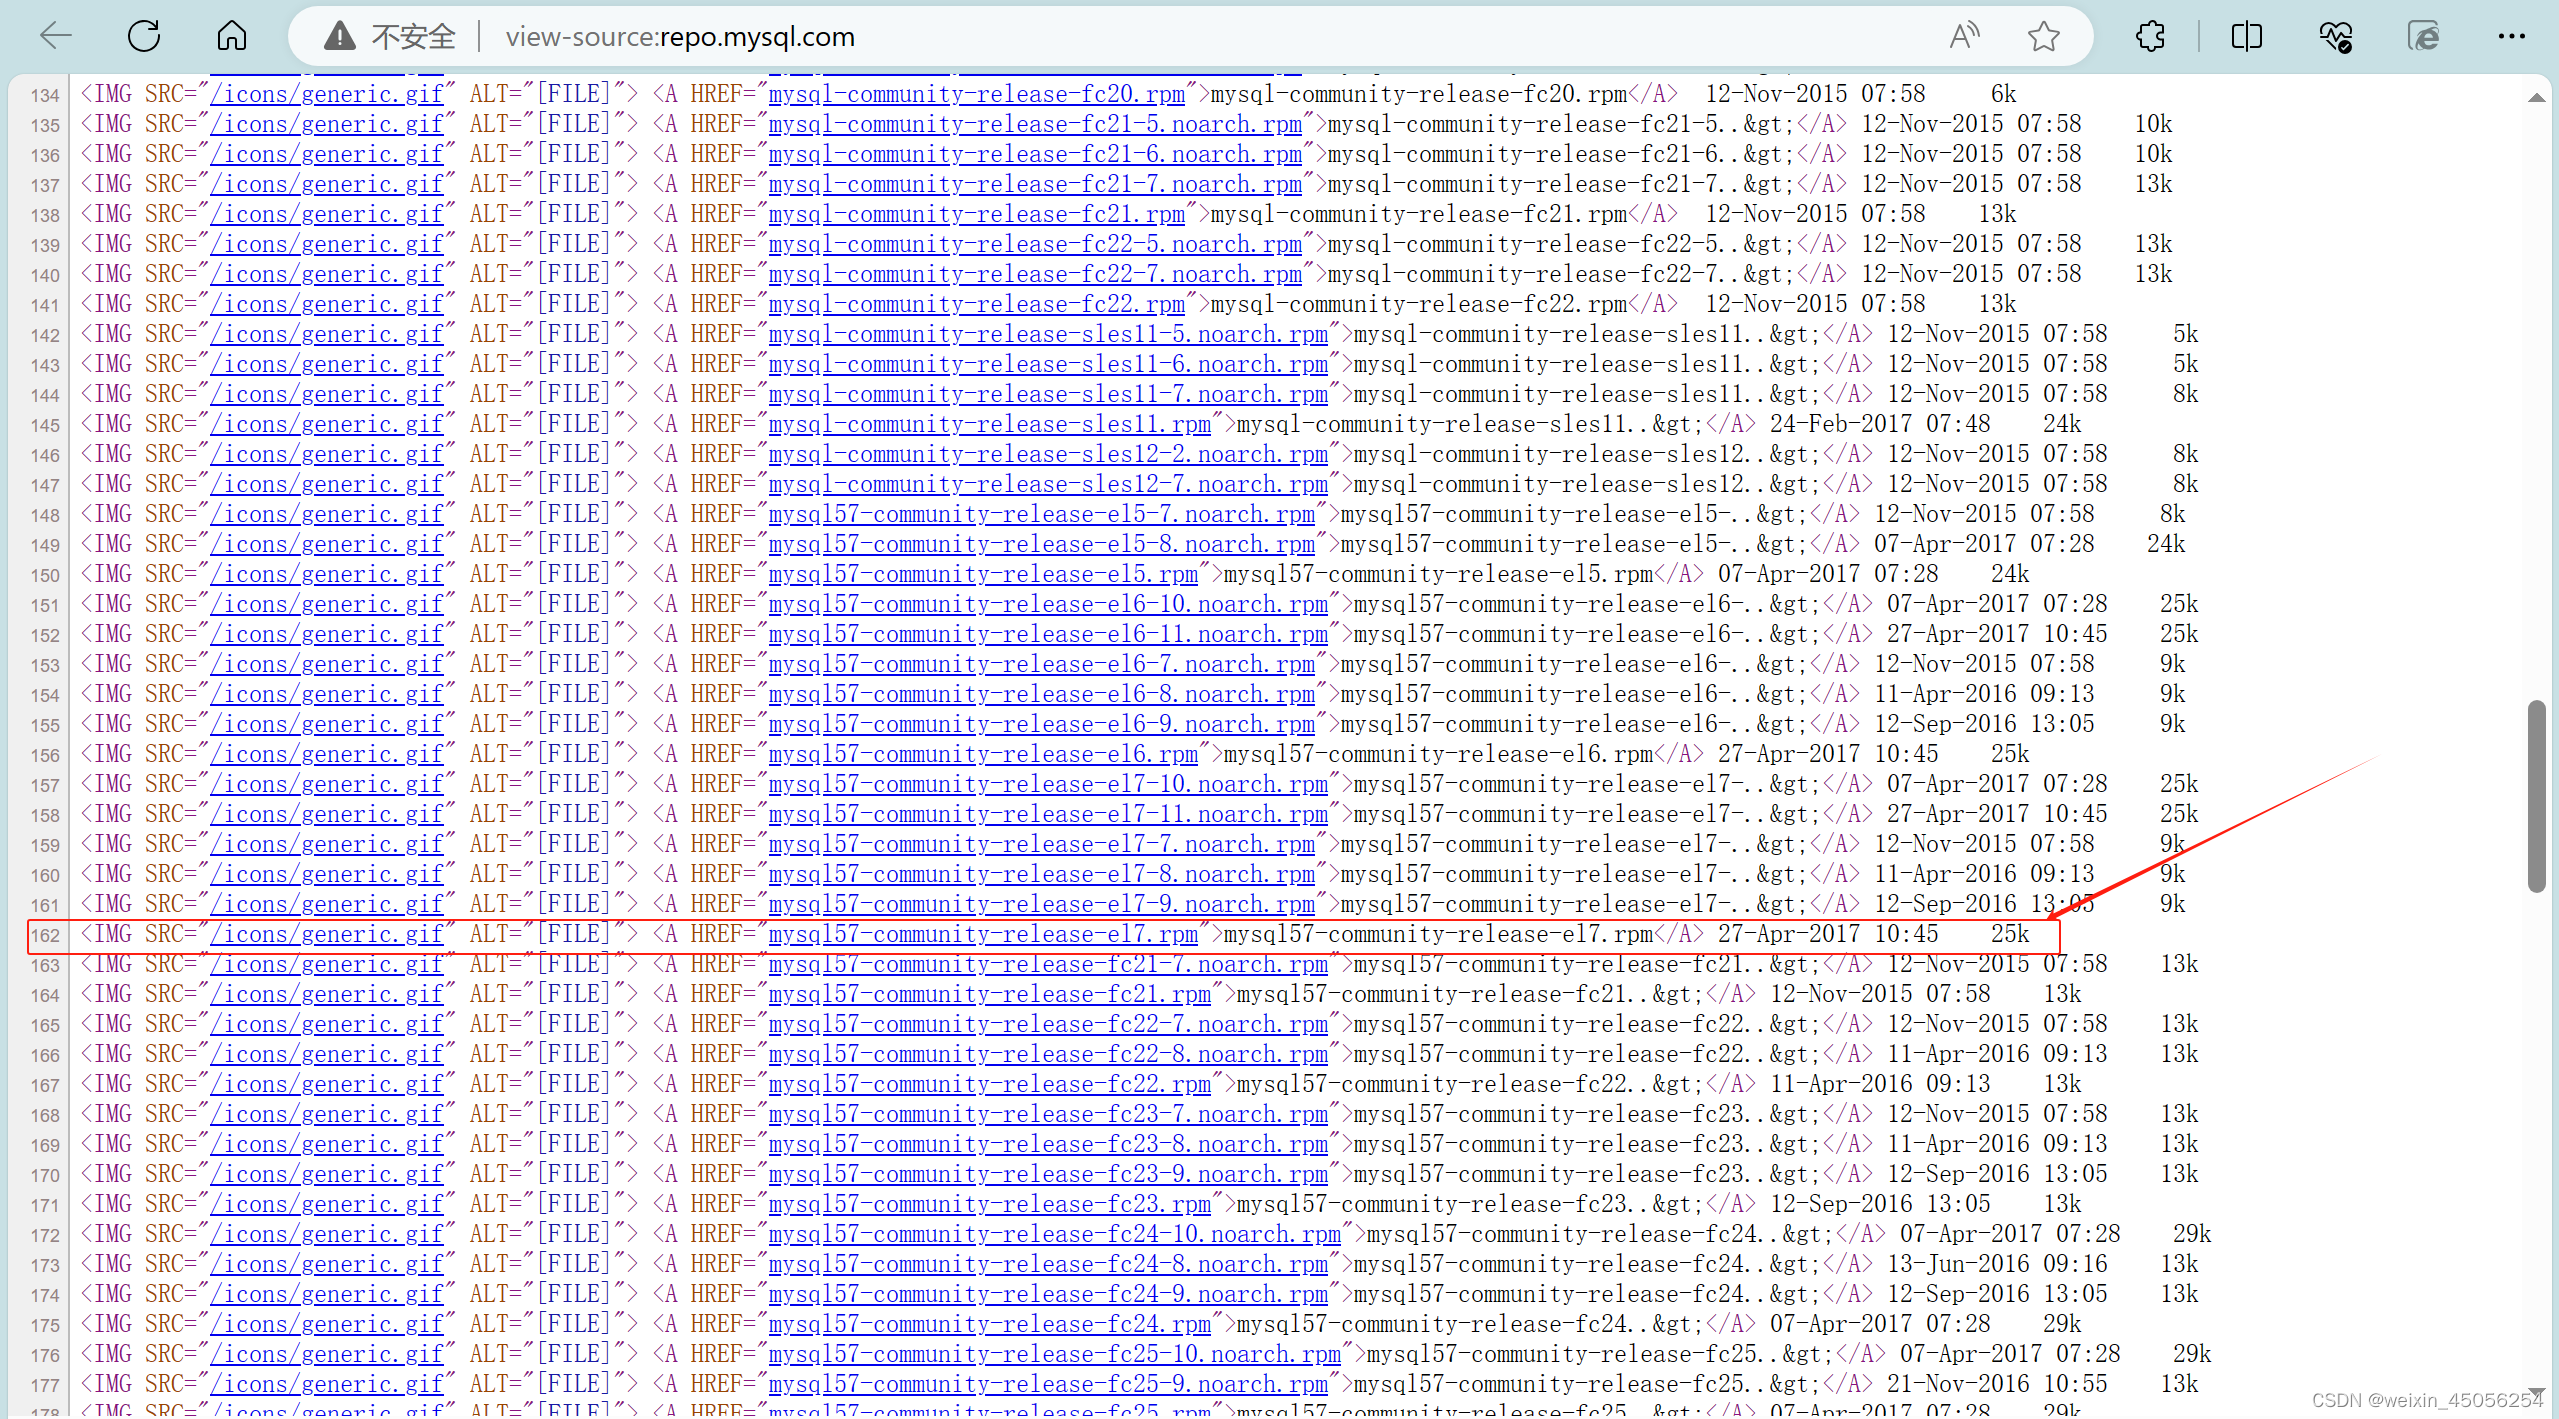This screenshot has width=2559, height=1419.
Task: Open the browser home page
Action: (x=232, y=37)
